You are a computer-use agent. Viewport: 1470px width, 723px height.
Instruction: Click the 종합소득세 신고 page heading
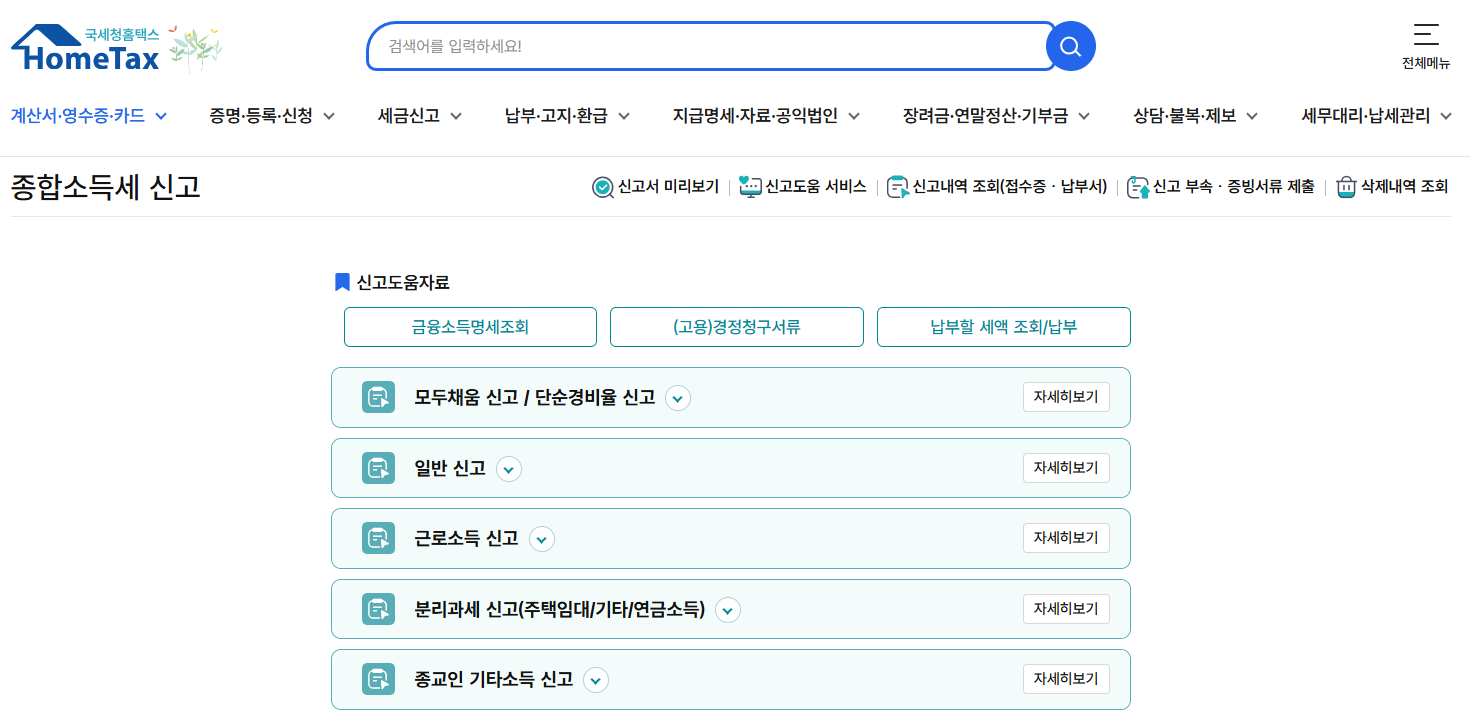tap(106, 187)
